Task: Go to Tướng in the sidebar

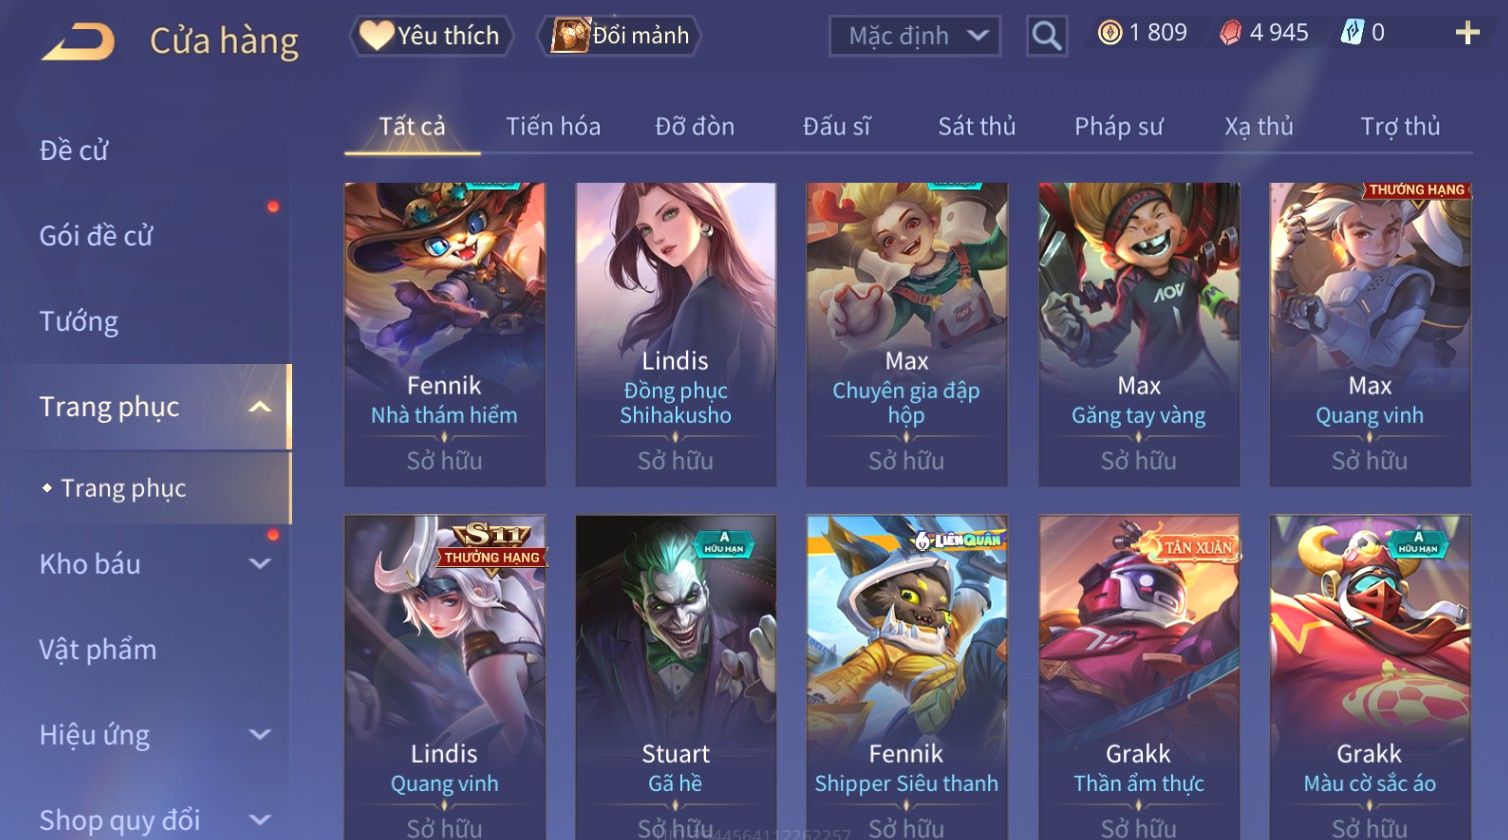Action: [x=79, y=321]
